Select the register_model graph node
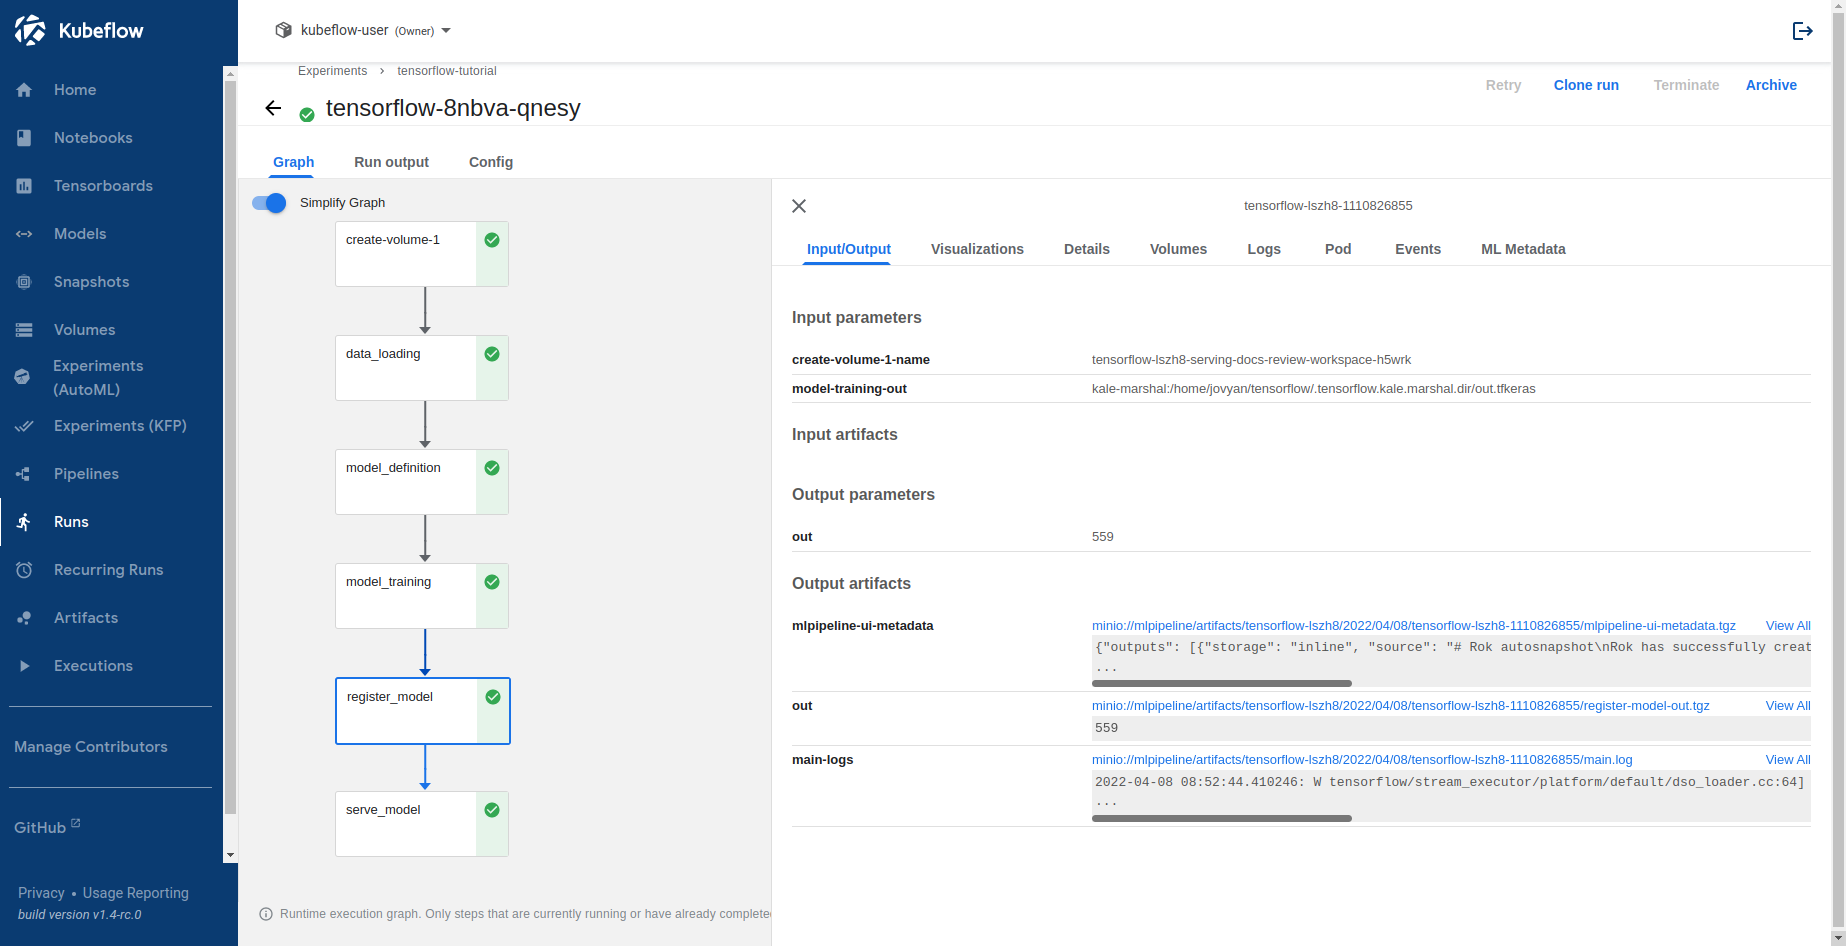This screenshot has height=946, width=1846. point(423,711)
